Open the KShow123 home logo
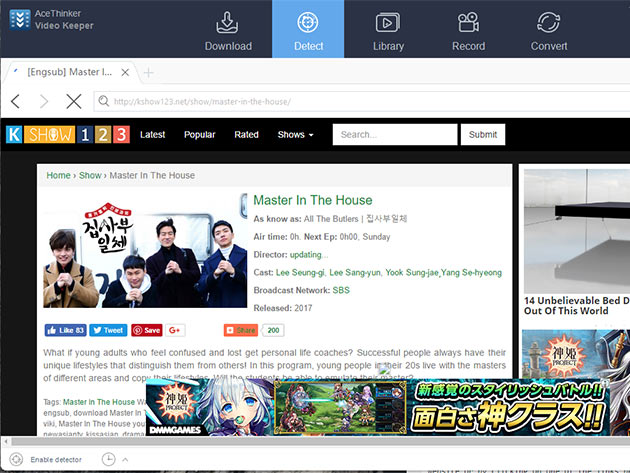The height and width of the screenshot is (473, 630). [68, 134]
